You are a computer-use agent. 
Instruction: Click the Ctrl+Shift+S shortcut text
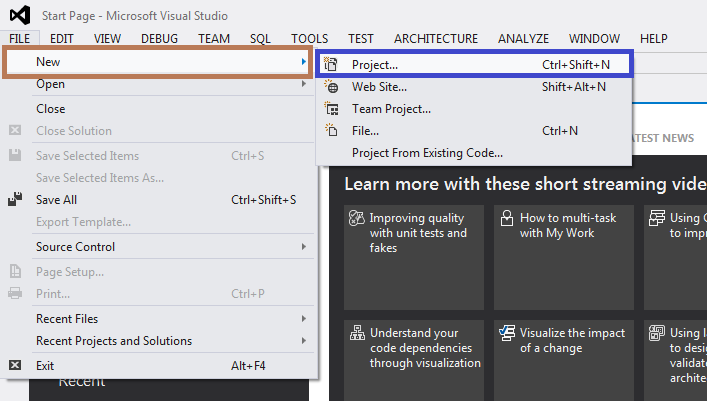[264, 200]
